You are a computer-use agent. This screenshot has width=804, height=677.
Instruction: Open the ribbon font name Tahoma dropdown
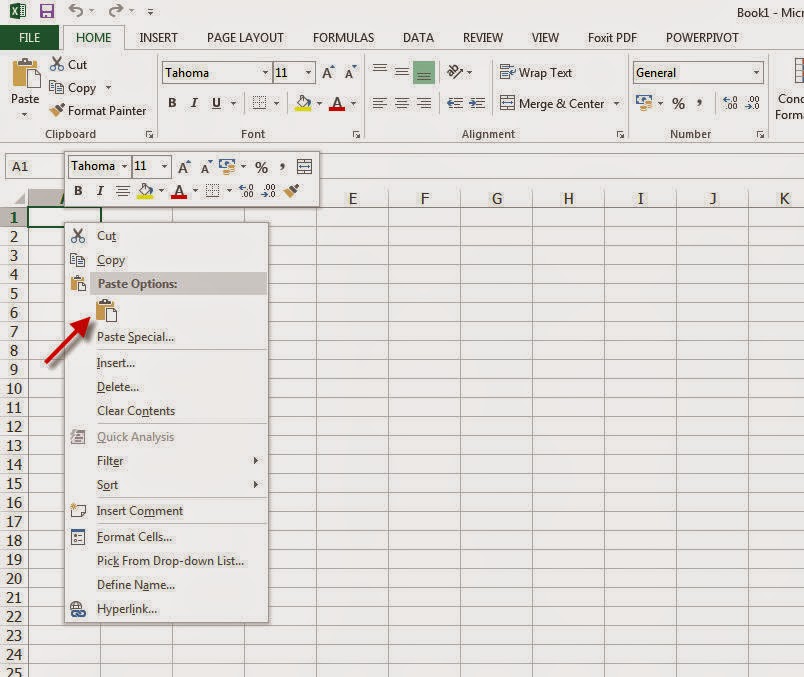265,73
